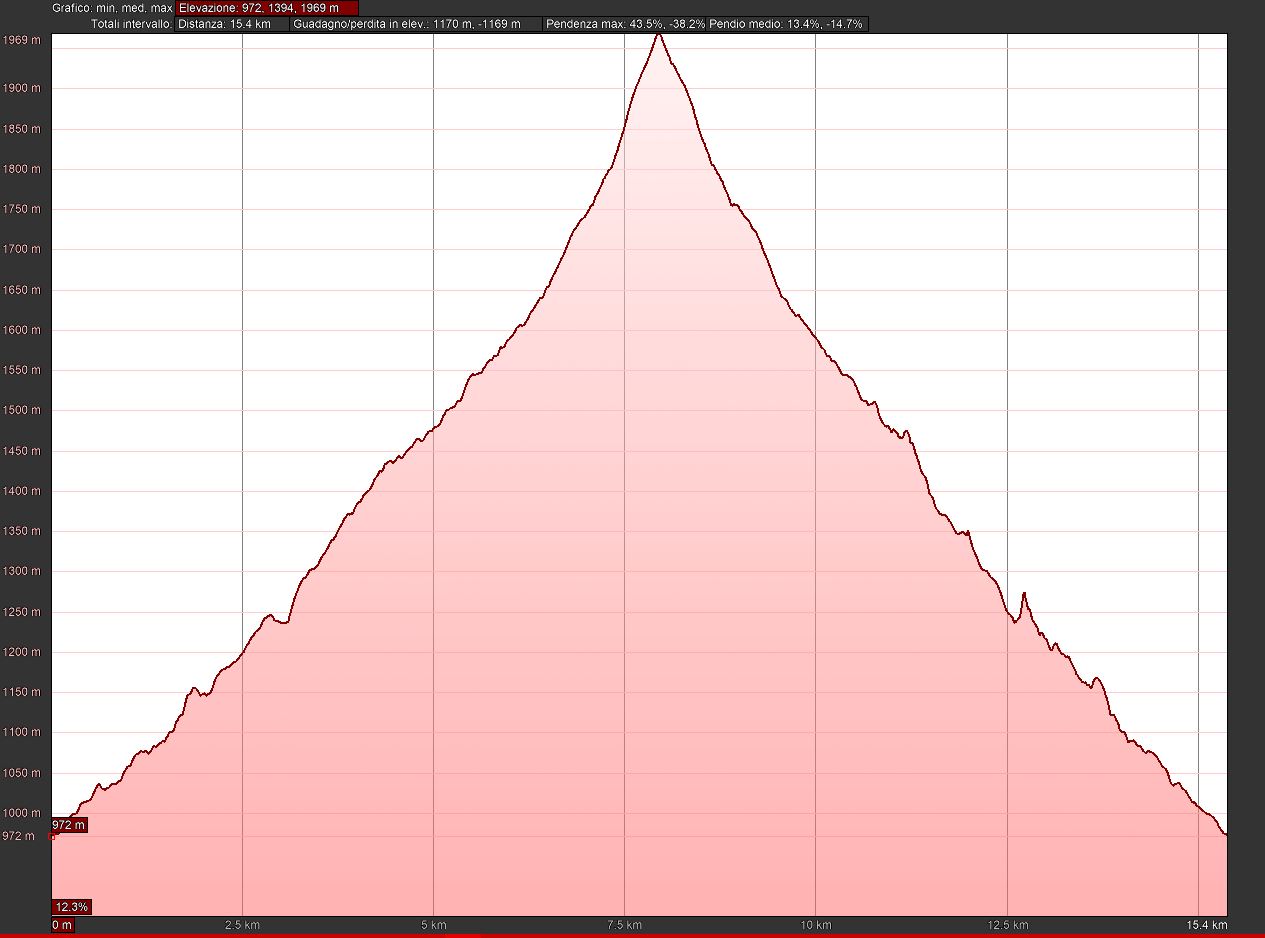Click the Guadagno/perdita in elev. readout
Screen dimensions: 1265x938
pyautogui.click(x=416, y=24)
